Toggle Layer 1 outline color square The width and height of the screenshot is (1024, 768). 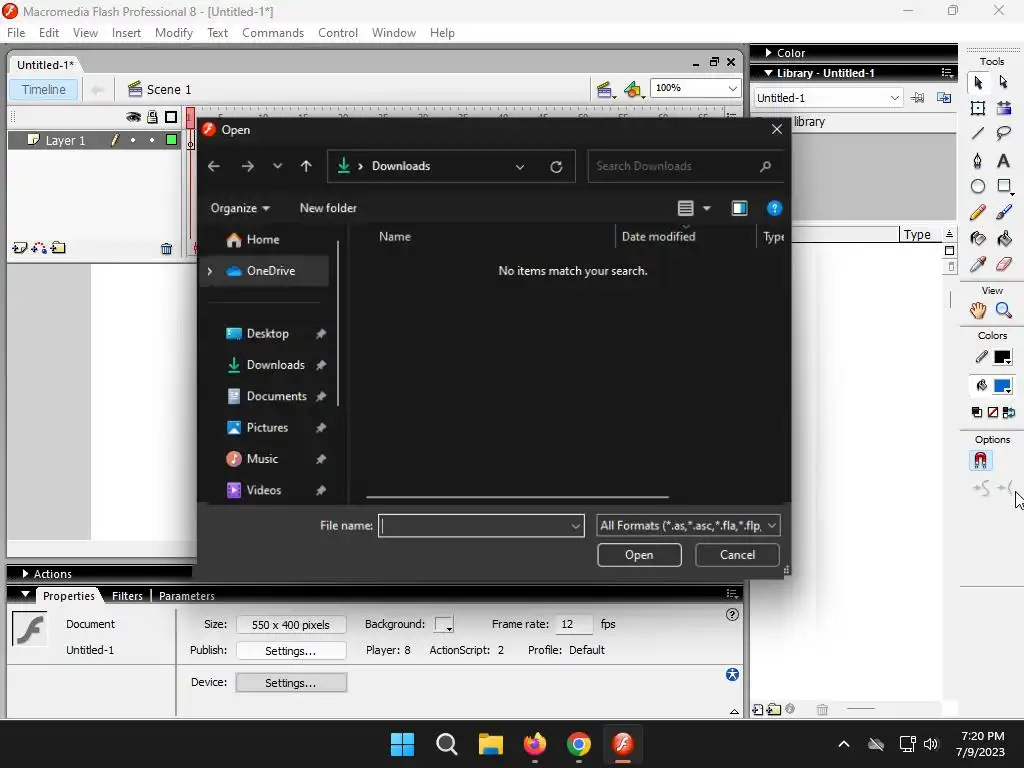[172, 140]
